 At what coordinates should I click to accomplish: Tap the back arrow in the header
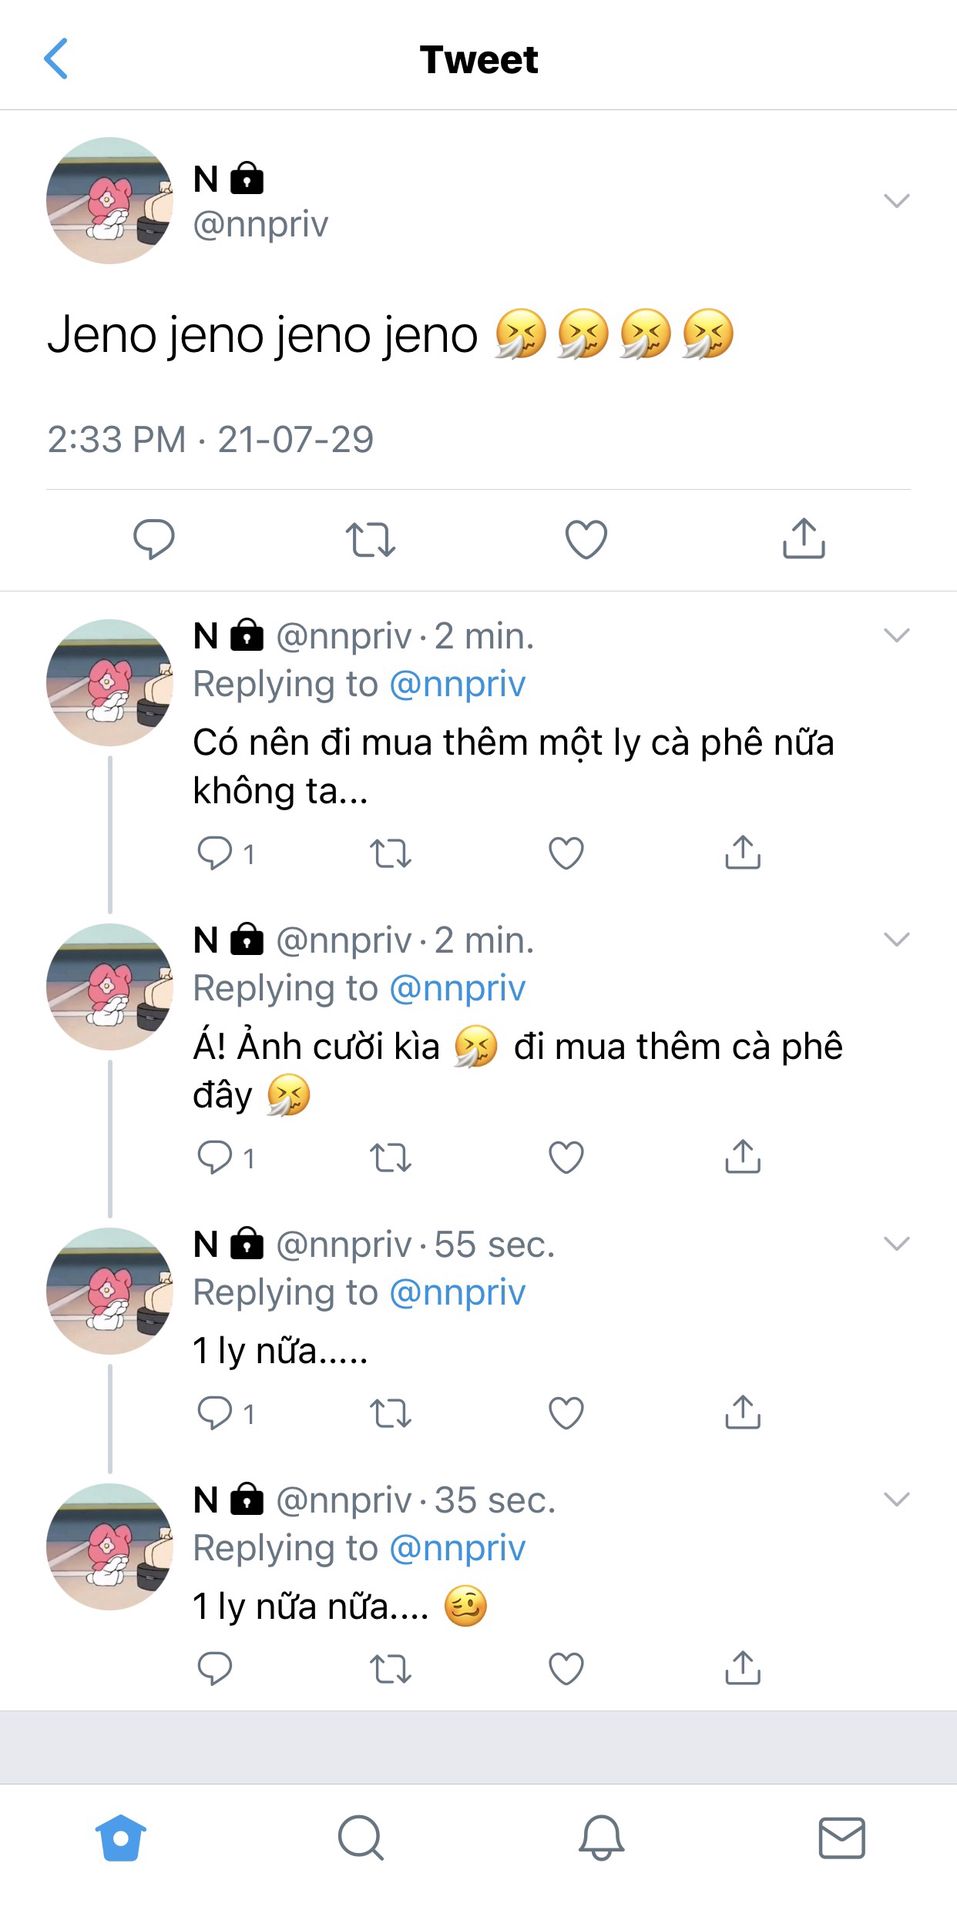(57, 59)
